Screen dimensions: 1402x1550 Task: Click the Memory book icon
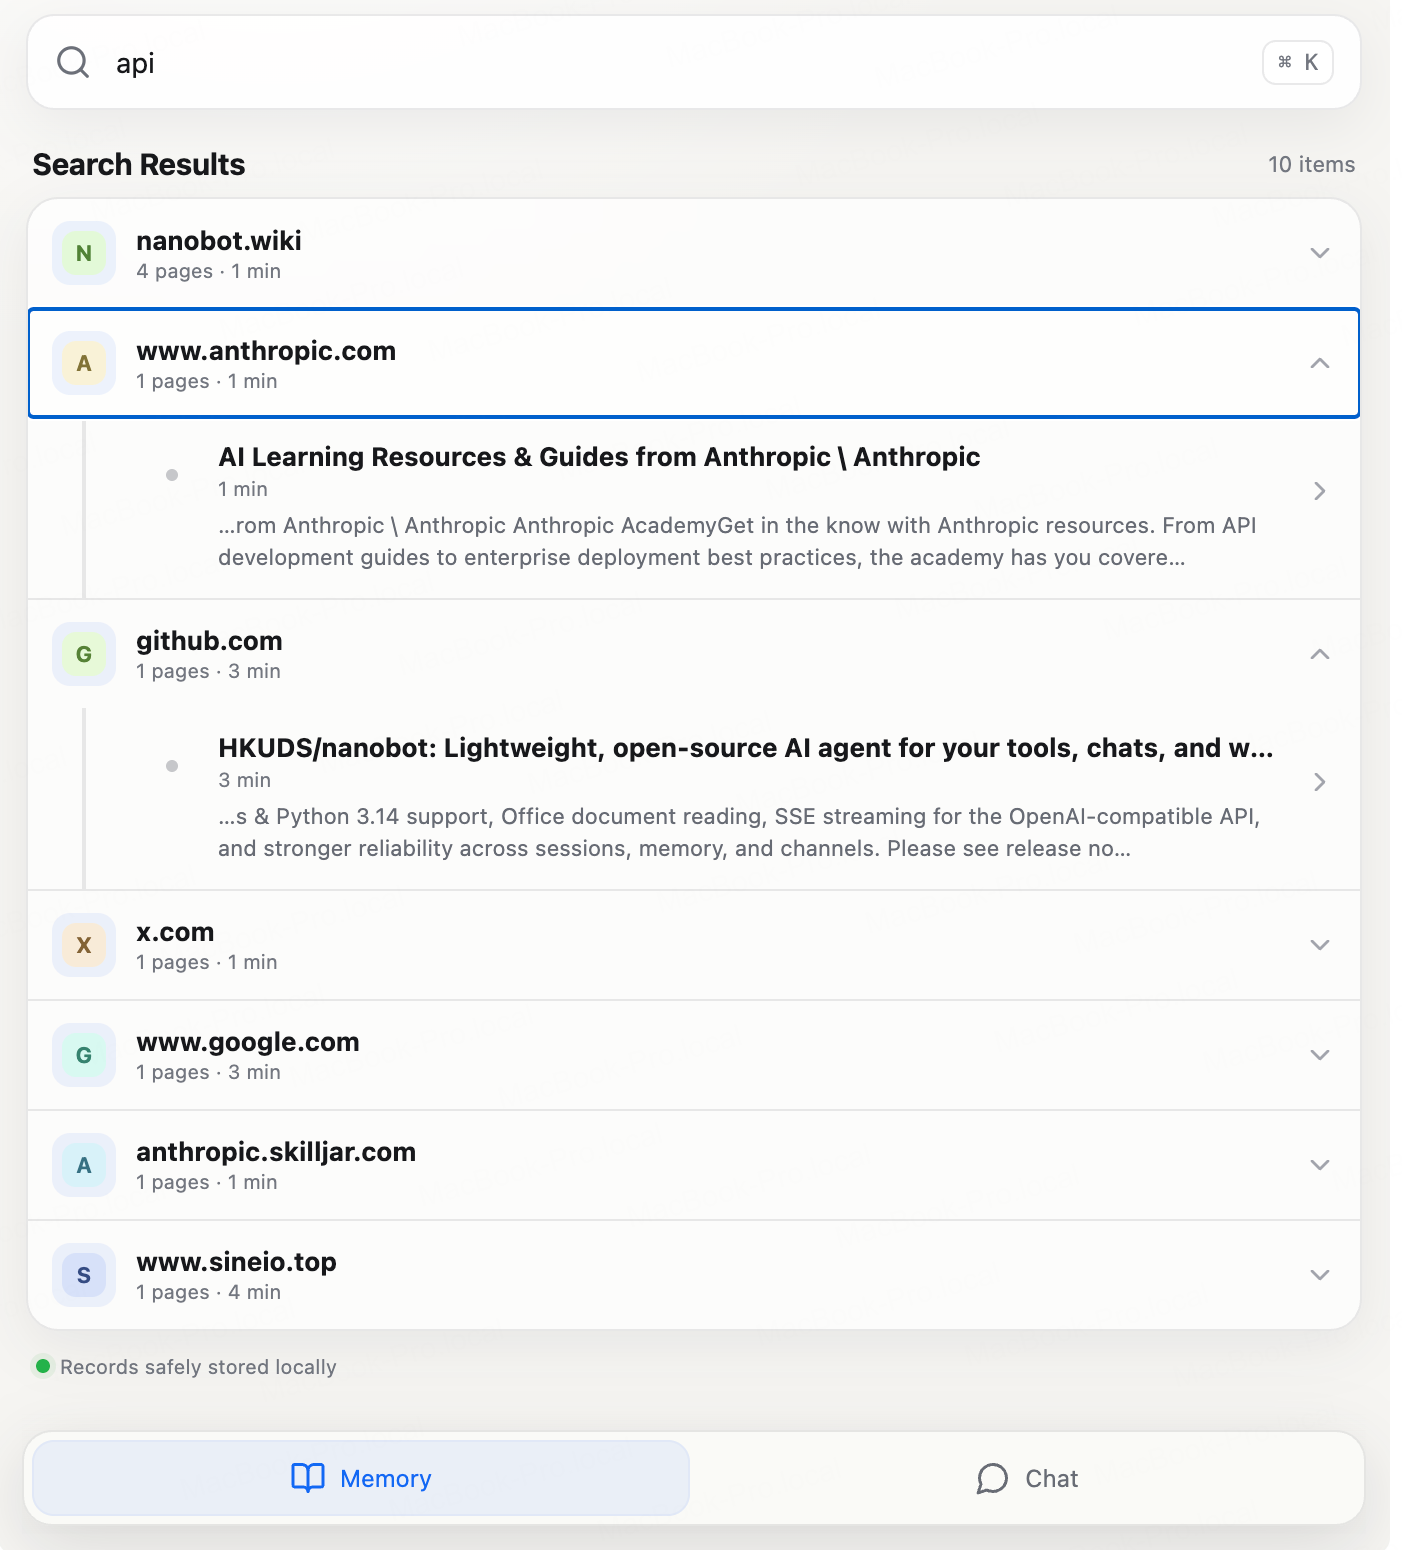308,1478
